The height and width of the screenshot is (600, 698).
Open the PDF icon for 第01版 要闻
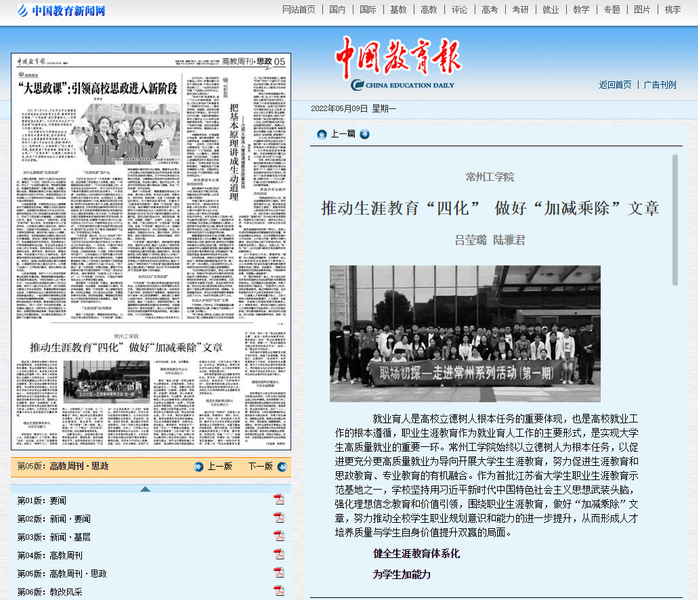[x=279, y=500]
